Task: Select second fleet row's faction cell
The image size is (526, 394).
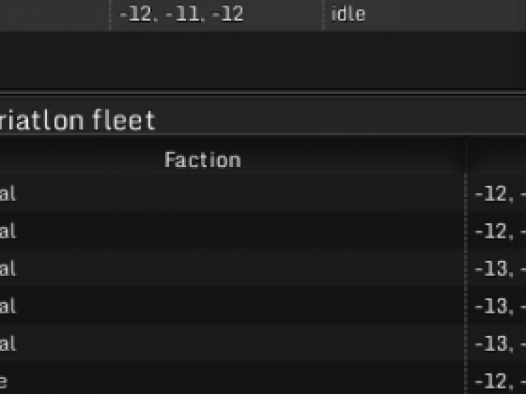Action: tap(232, 230)
